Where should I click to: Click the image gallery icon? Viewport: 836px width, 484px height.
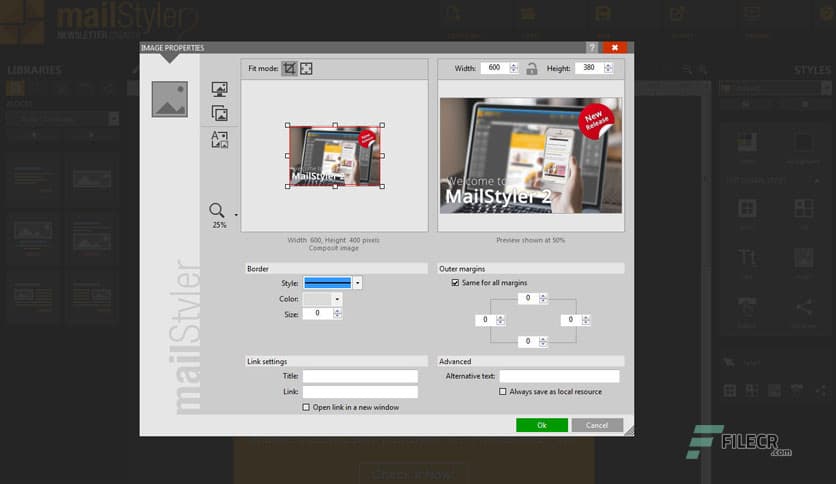(220, 113)
